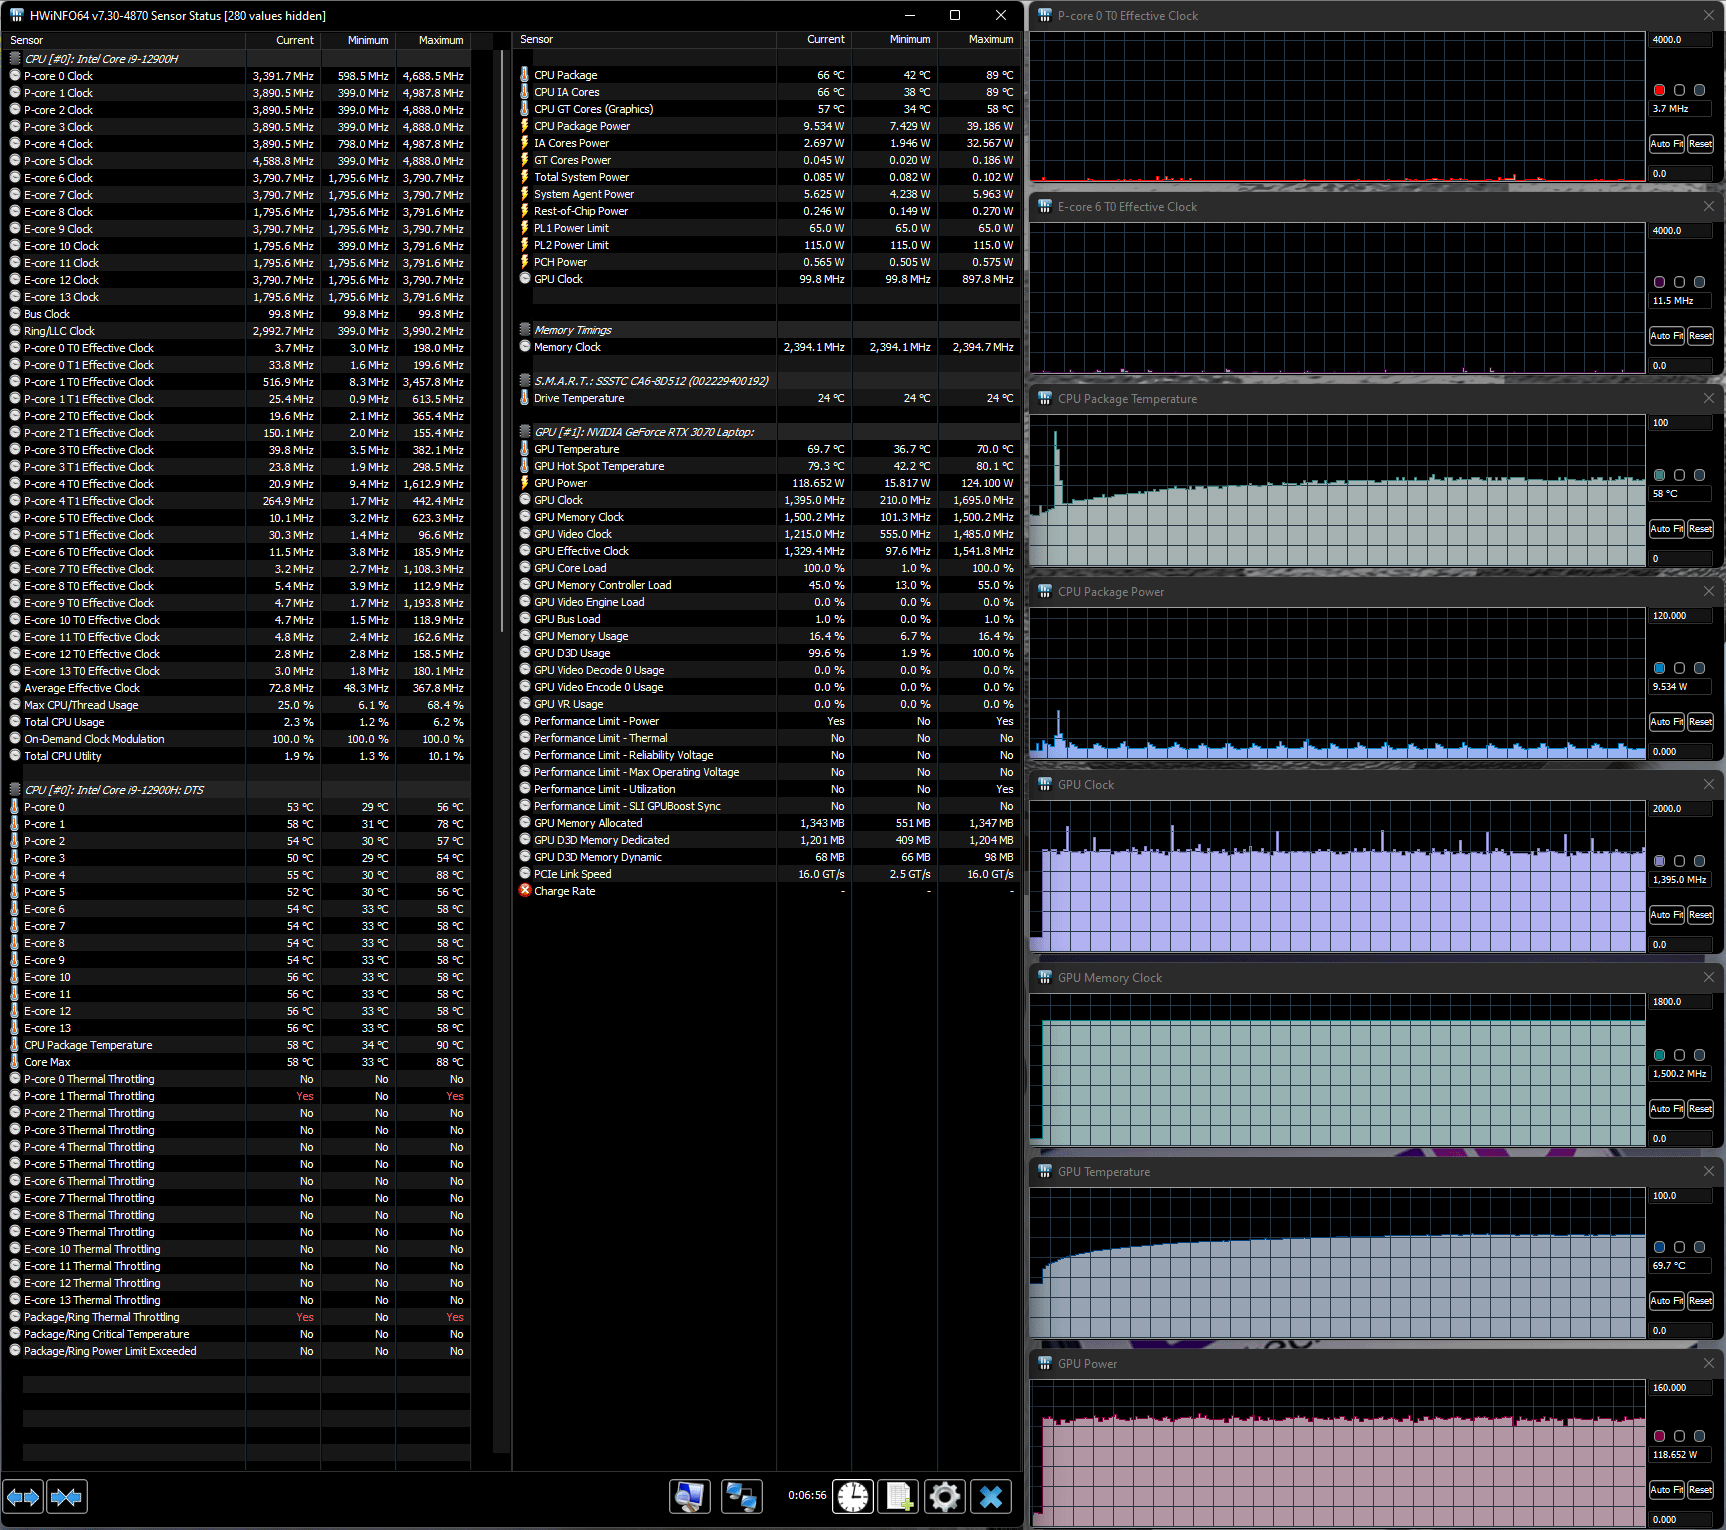Click the thermometer icon beside Core Max
The image size is (1726, 1530).
[x=15, y=1062]
